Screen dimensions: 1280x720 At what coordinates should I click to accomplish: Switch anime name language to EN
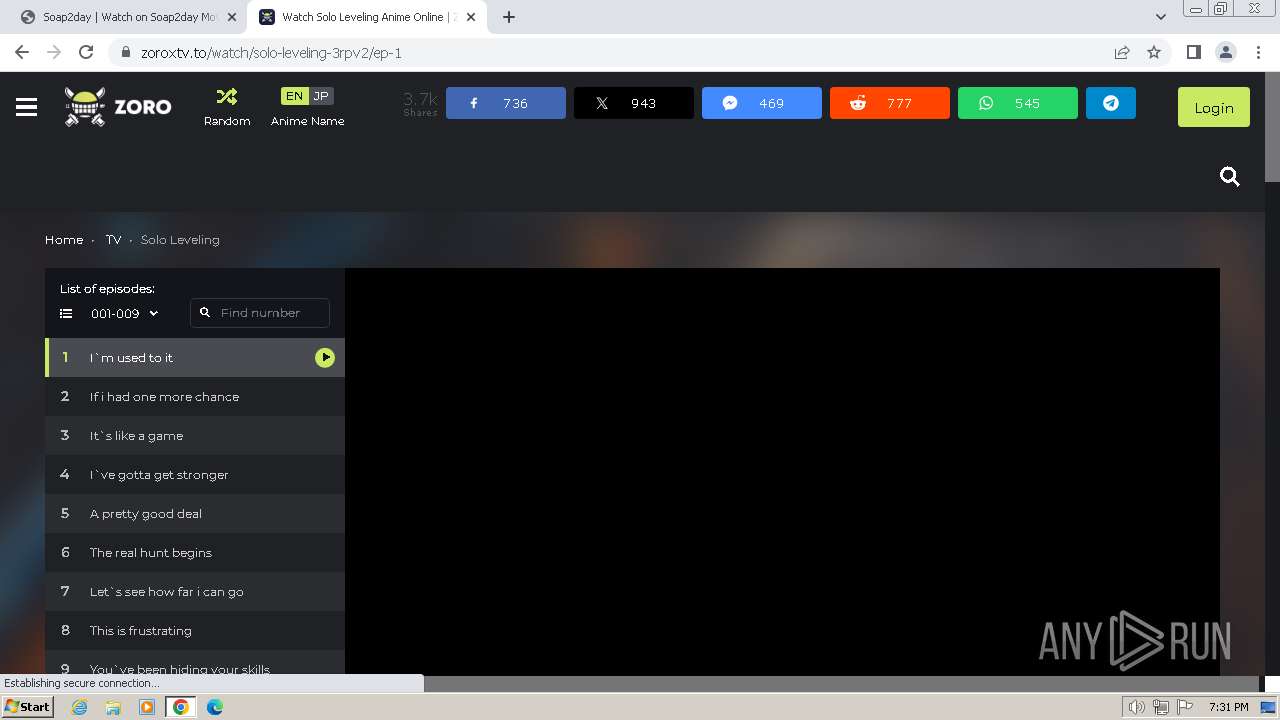294,96
